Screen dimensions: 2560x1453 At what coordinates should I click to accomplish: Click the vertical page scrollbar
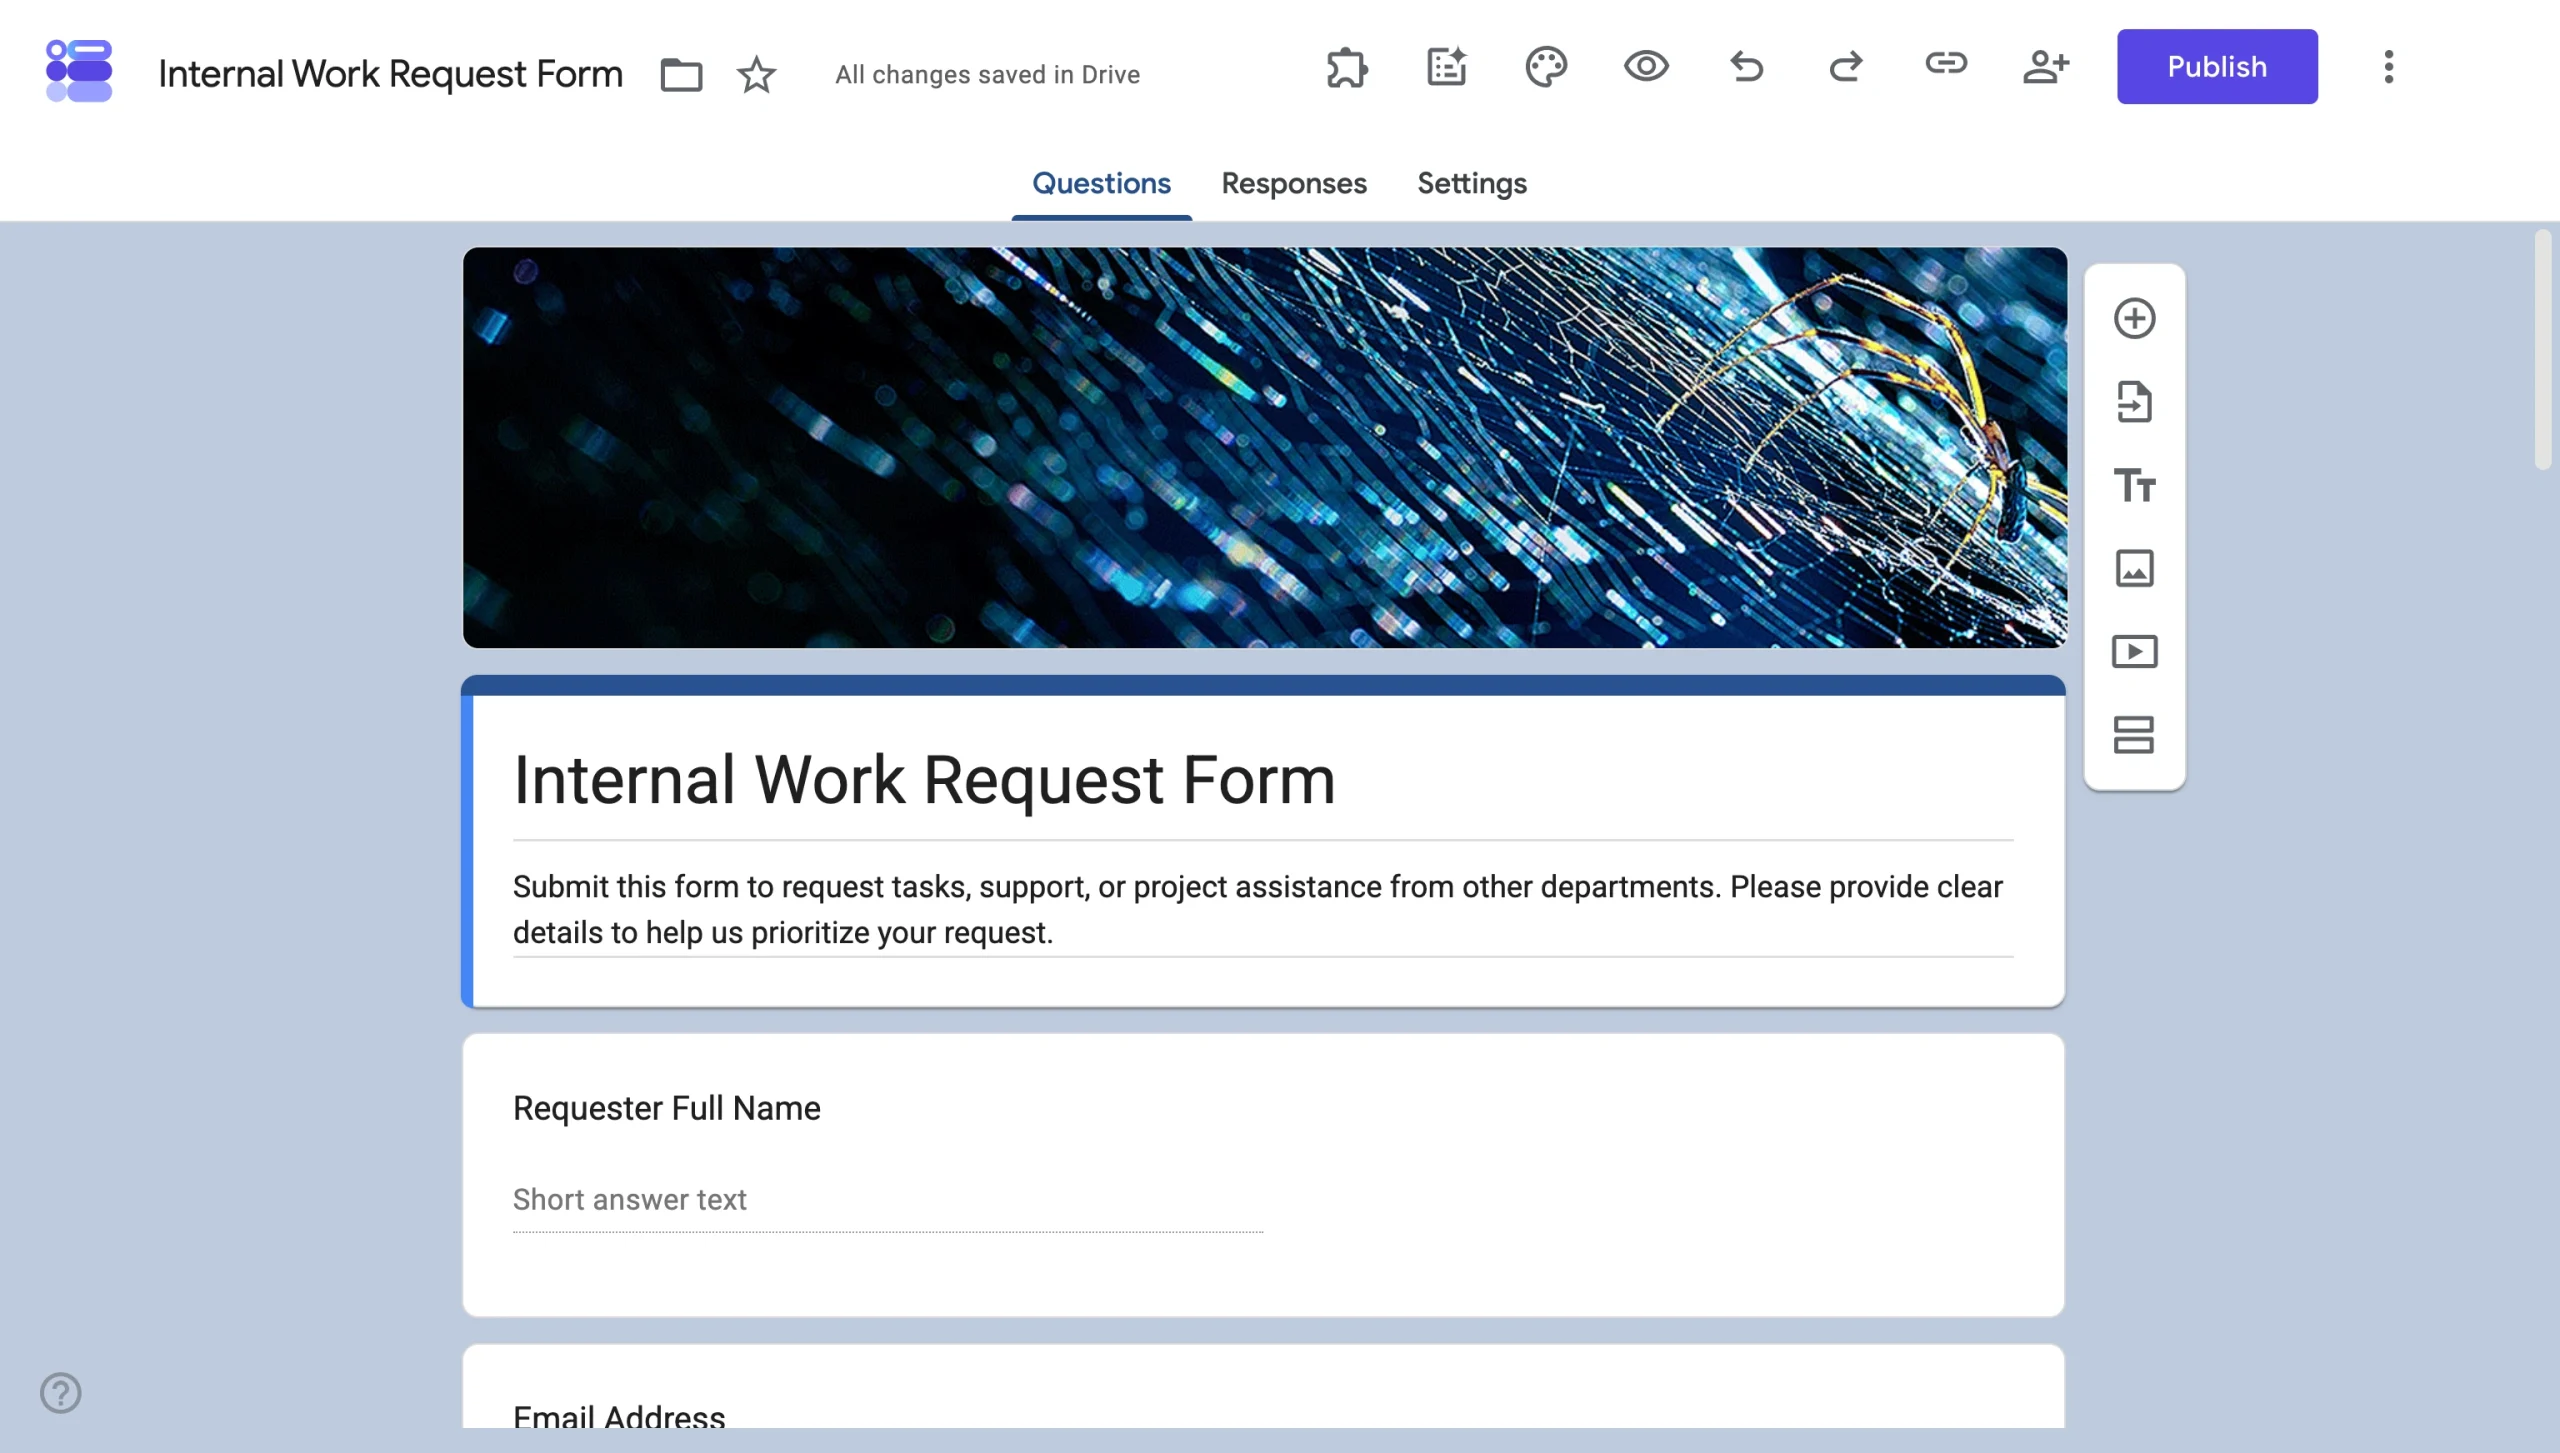2545,350
